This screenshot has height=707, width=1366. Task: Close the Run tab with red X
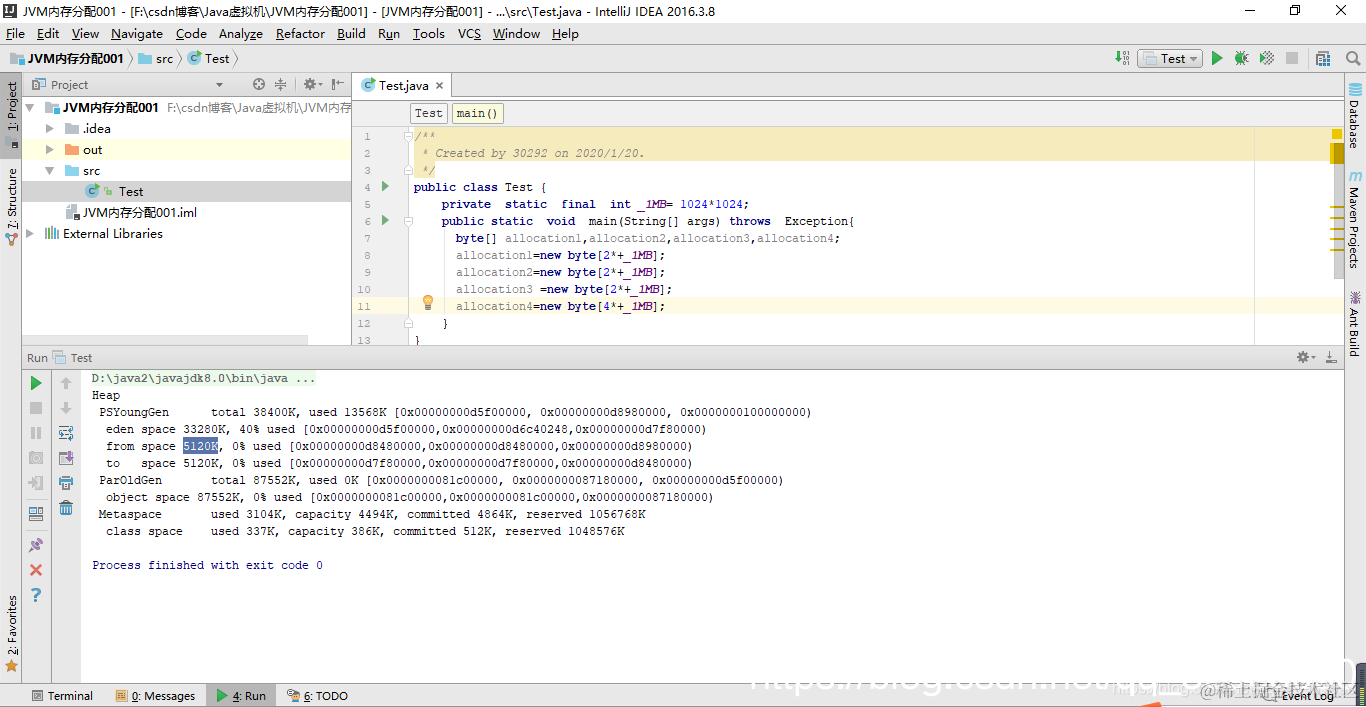click(36, 570)
